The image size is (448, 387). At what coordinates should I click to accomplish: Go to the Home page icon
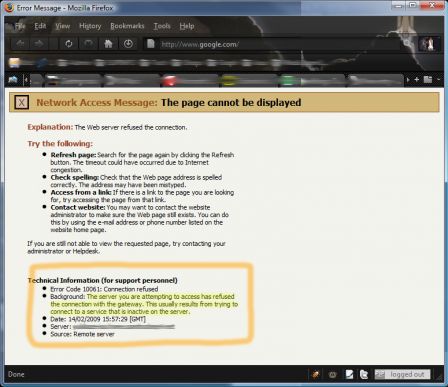(x=108, y=44)
